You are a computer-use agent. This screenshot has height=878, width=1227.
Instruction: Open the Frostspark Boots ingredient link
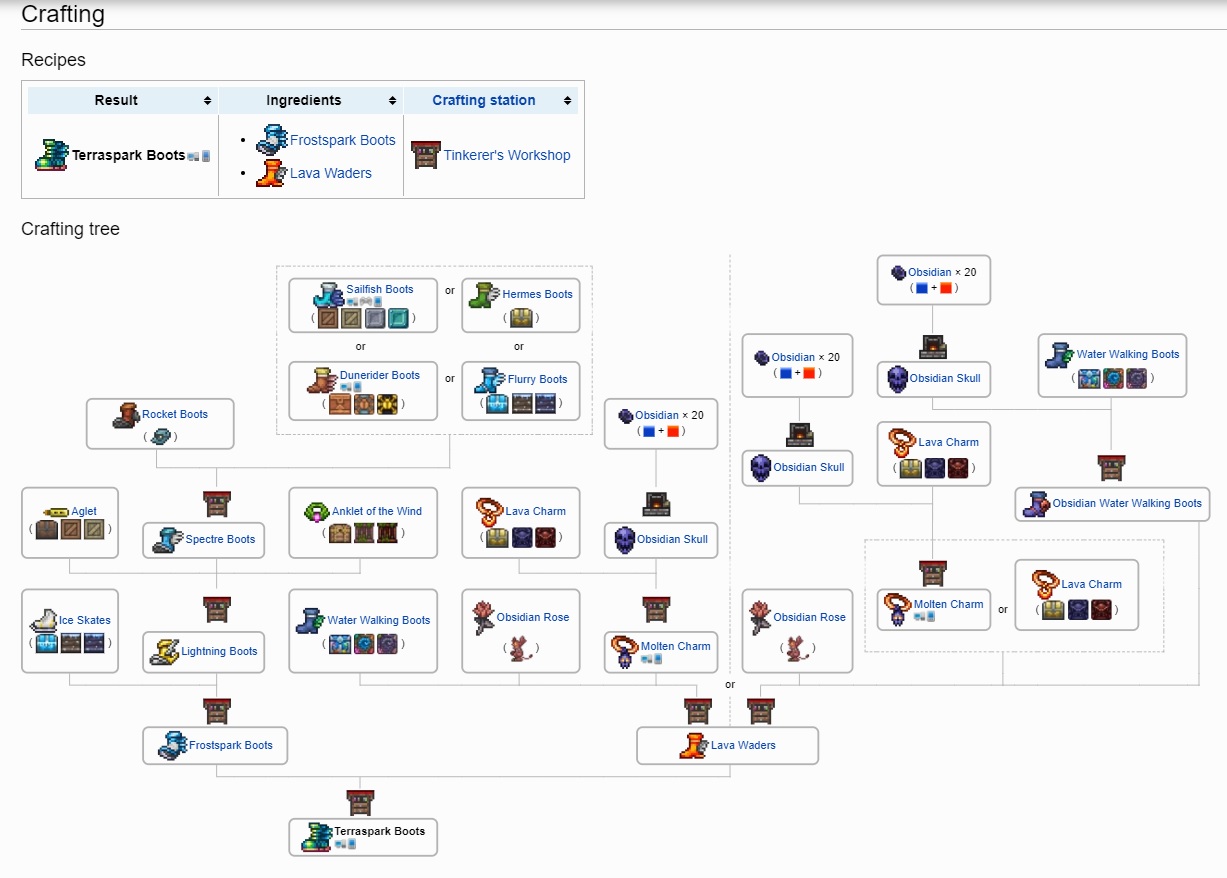pos(343,140)
